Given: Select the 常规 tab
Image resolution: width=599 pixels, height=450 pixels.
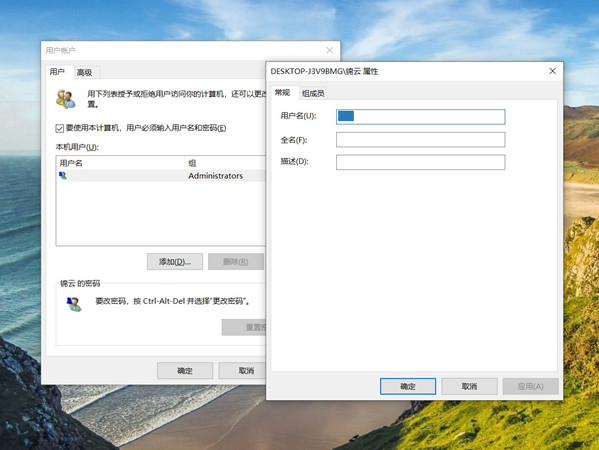Looking at the screenshot, I should pyautogui.click(x=282, y=92).
